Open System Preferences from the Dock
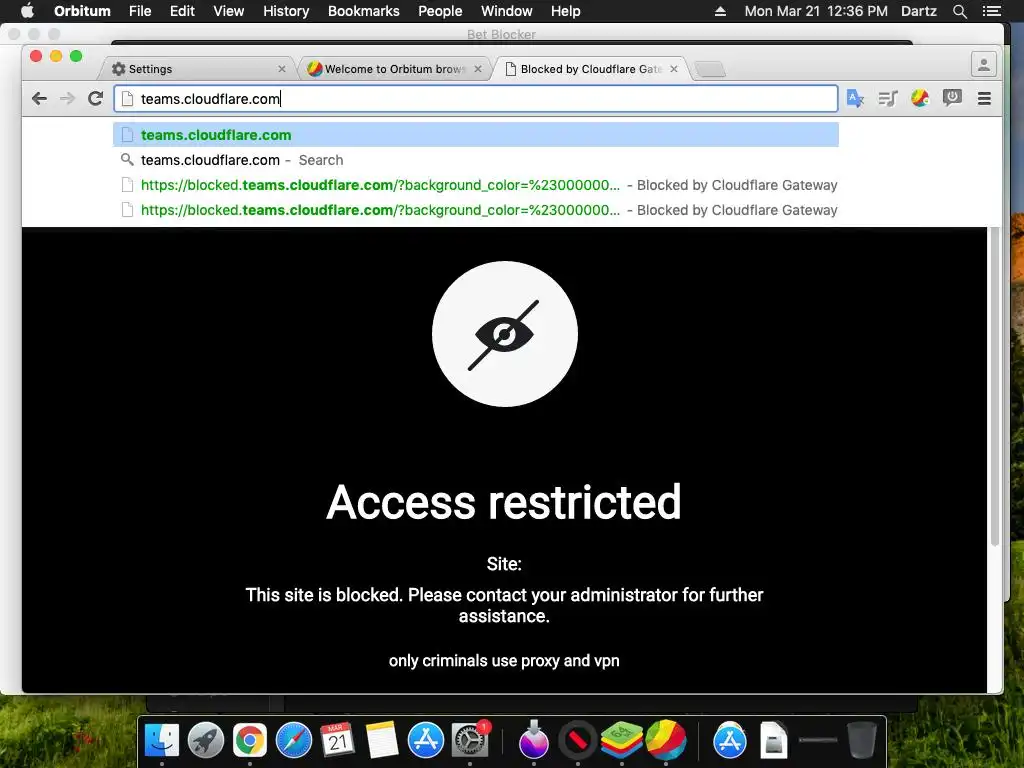Screen dimensions: 1024x768 (x=470, y=741)
